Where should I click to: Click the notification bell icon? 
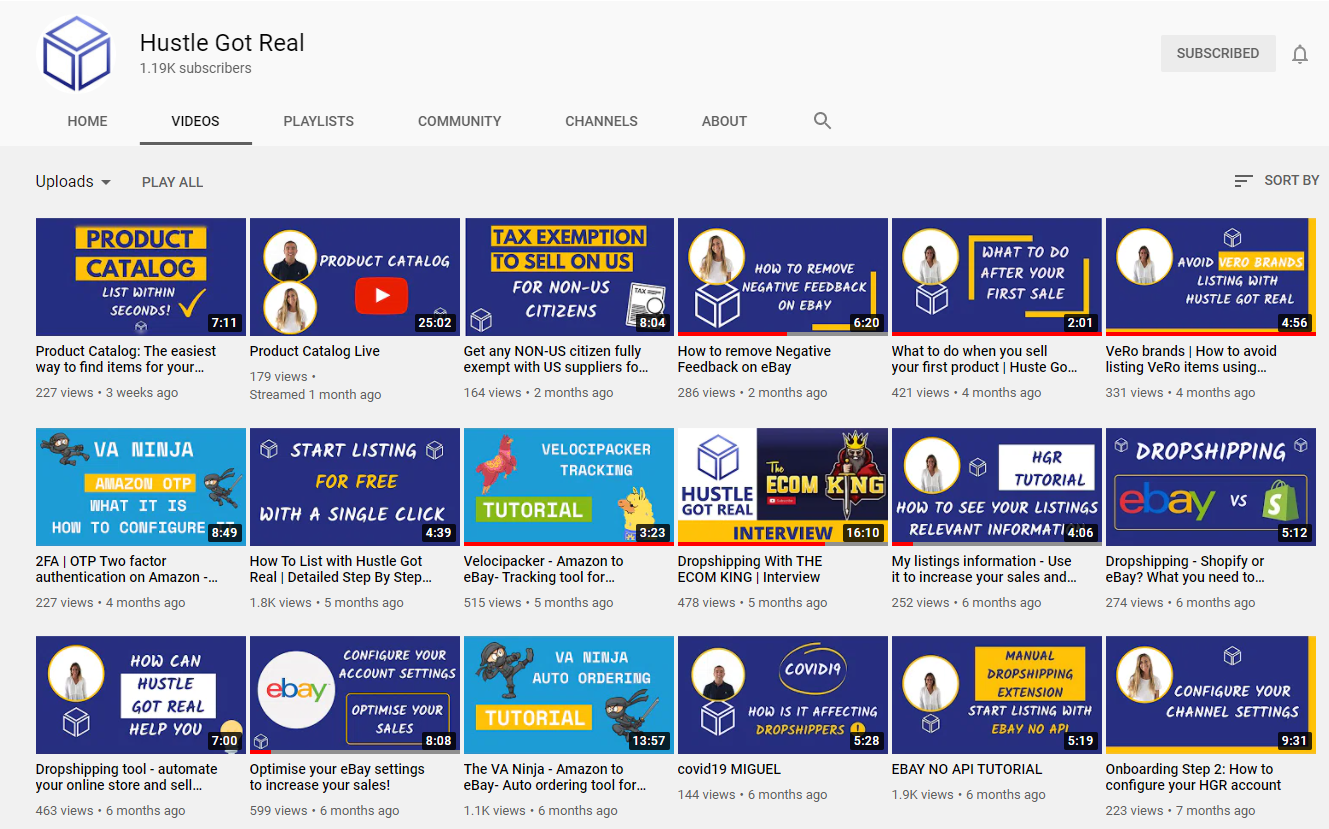tap(1300, 54)
